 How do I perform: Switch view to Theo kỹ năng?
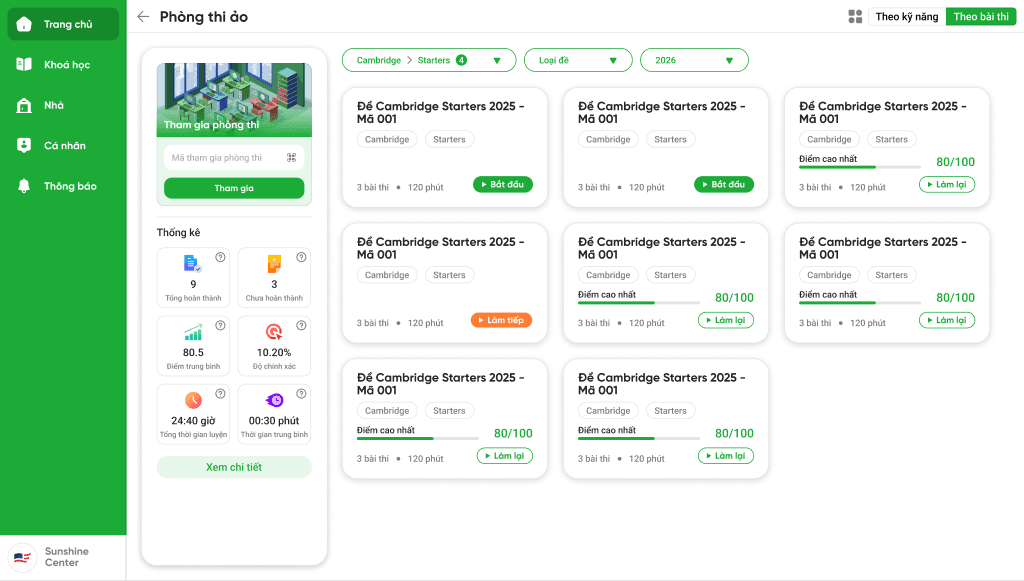click(x=906, y=17)
